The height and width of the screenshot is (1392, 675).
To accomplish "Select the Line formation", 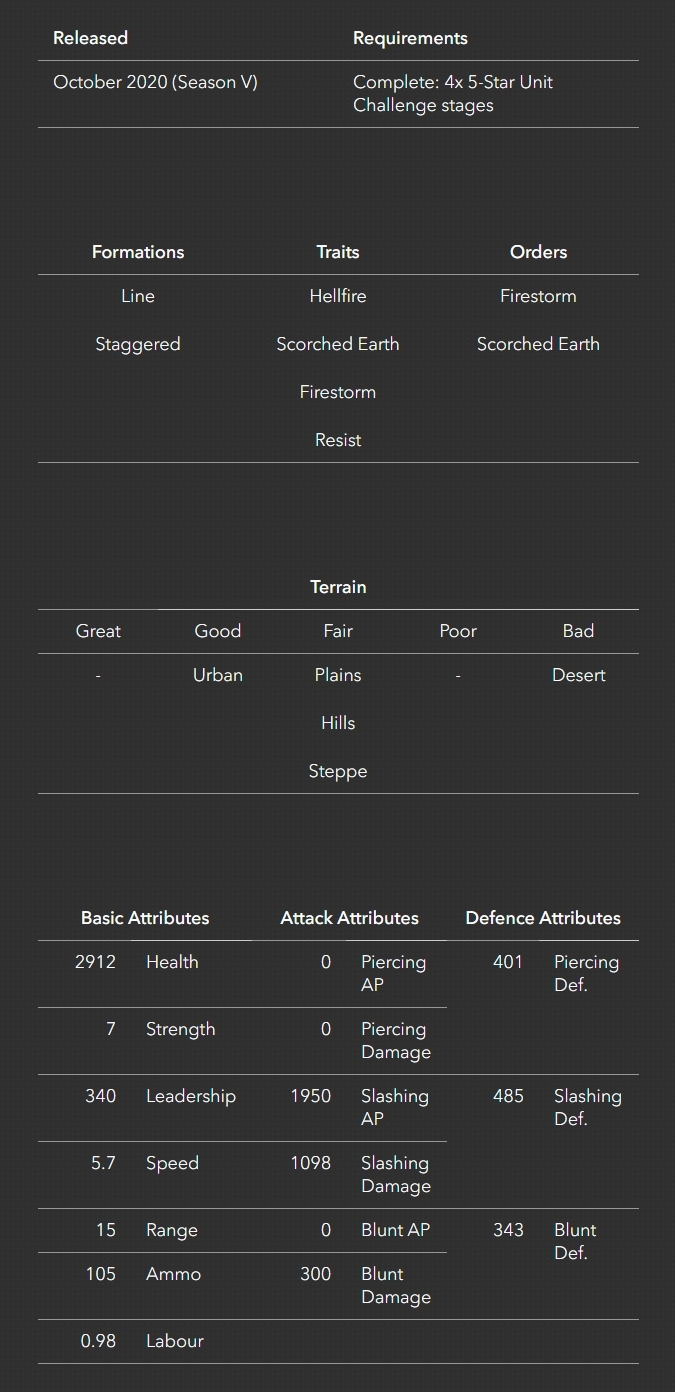I will 138,296.
